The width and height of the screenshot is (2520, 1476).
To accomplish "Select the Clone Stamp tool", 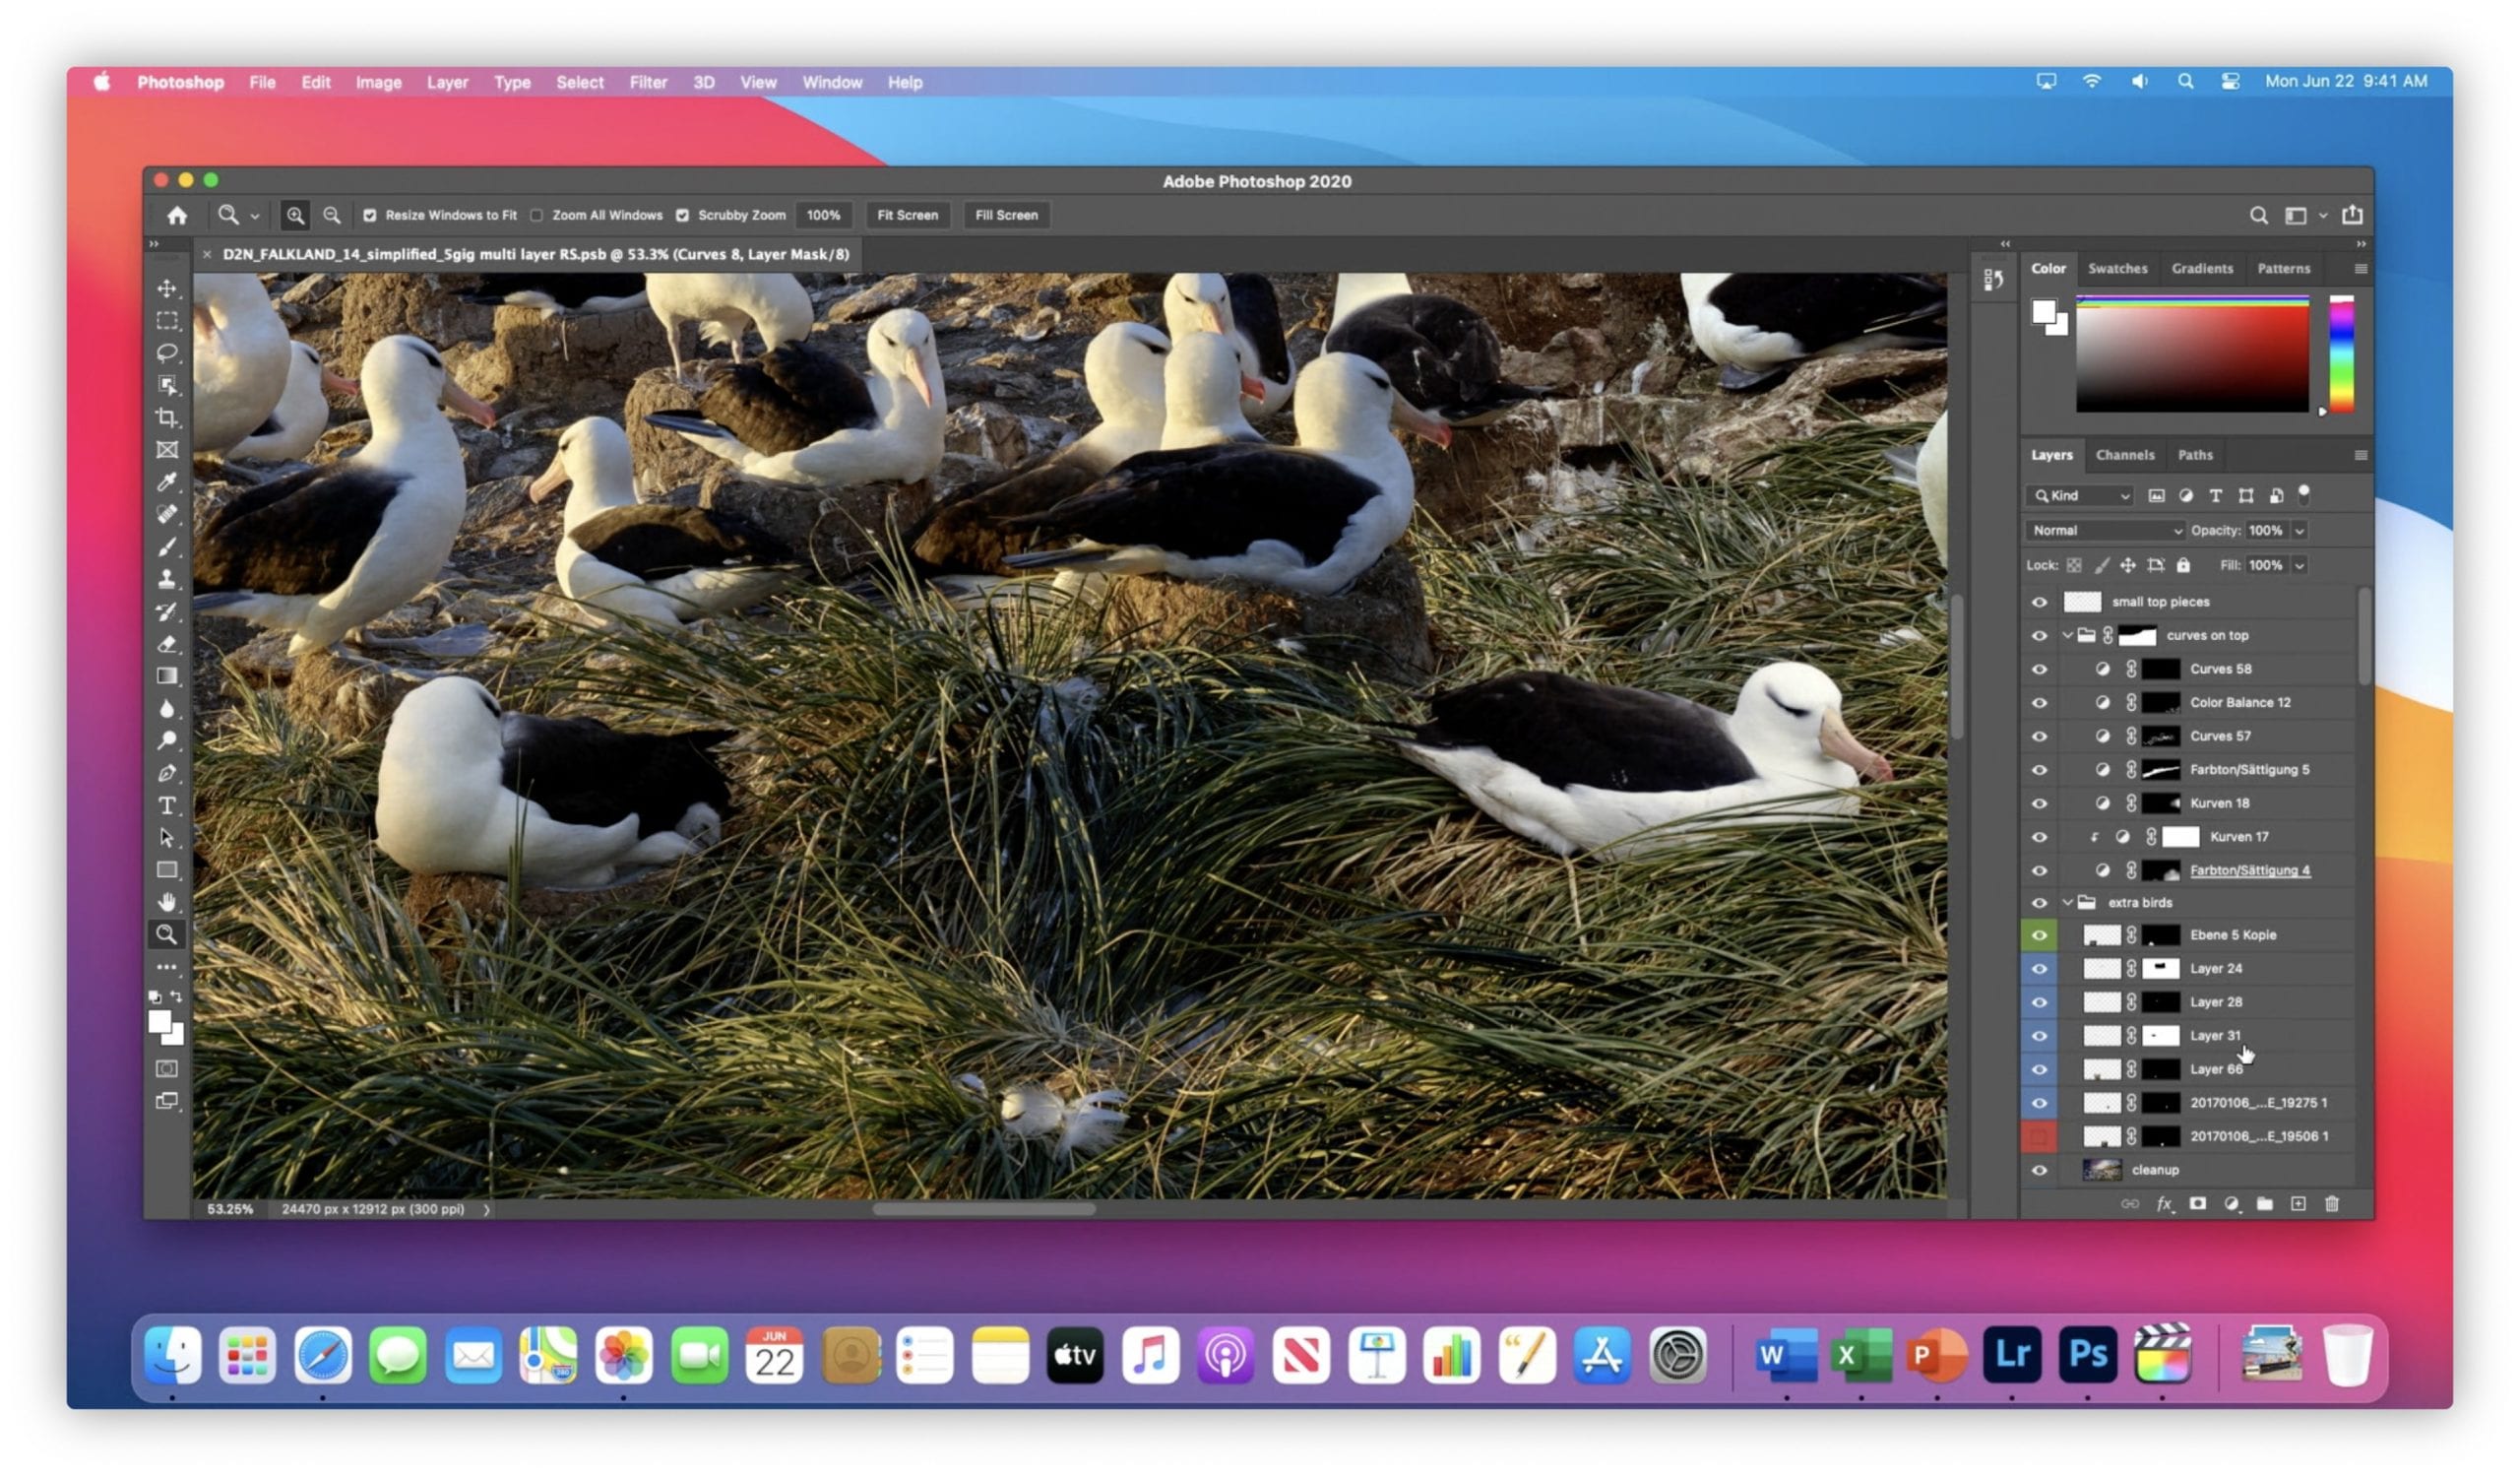I will click(x=167, y=579).
